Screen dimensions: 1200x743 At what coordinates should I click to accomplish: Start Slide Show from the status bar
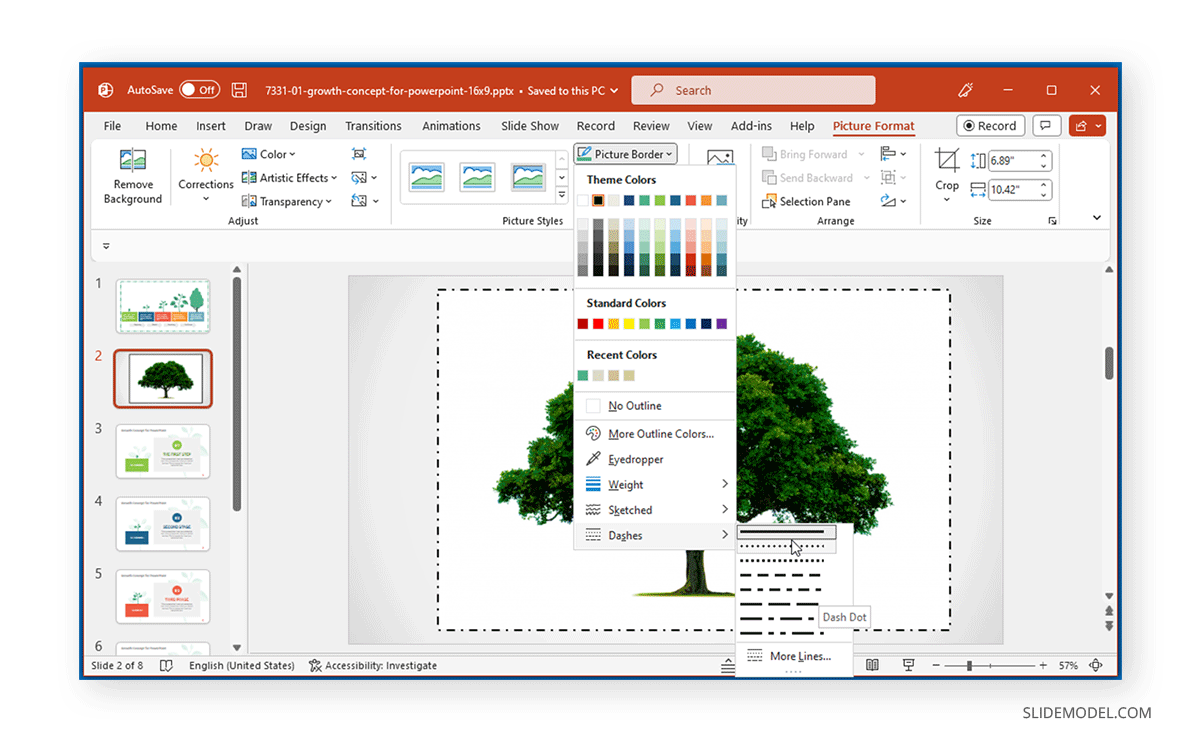pyautogui.click(x=907, y=665)
